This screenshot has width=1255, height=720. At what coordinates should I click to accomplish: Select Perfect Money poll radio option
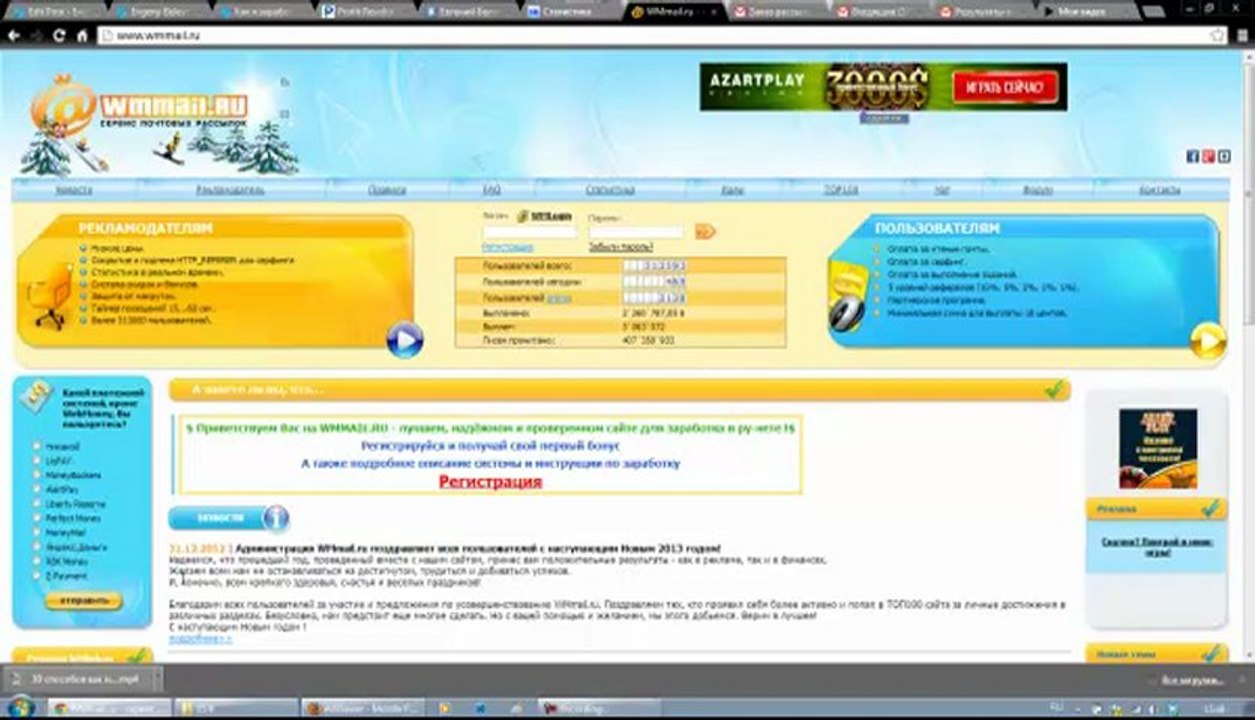(x=37, y=519)
